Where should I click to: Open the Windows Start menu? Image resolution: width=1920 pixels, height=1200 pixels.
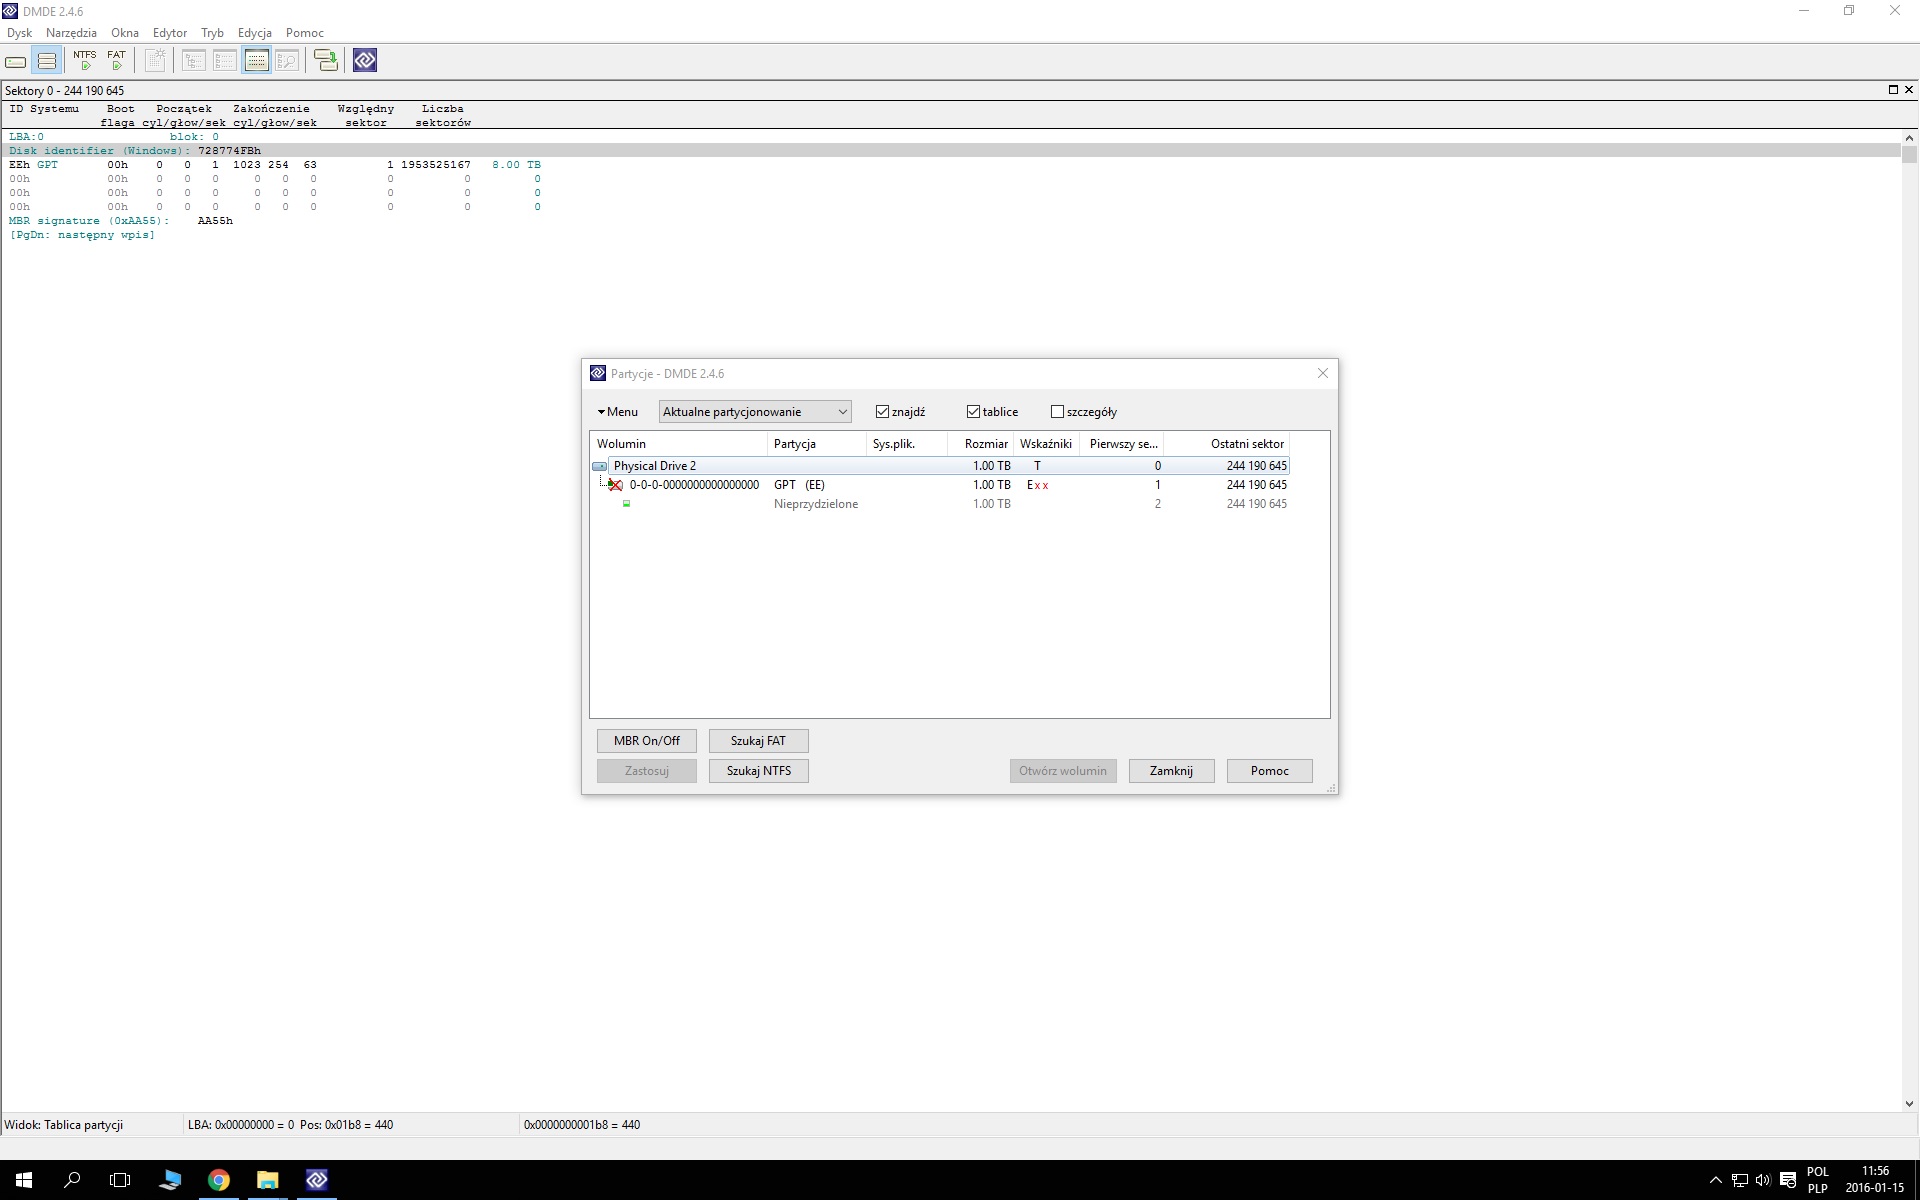pyautogui.click(x=24, y=1180)
